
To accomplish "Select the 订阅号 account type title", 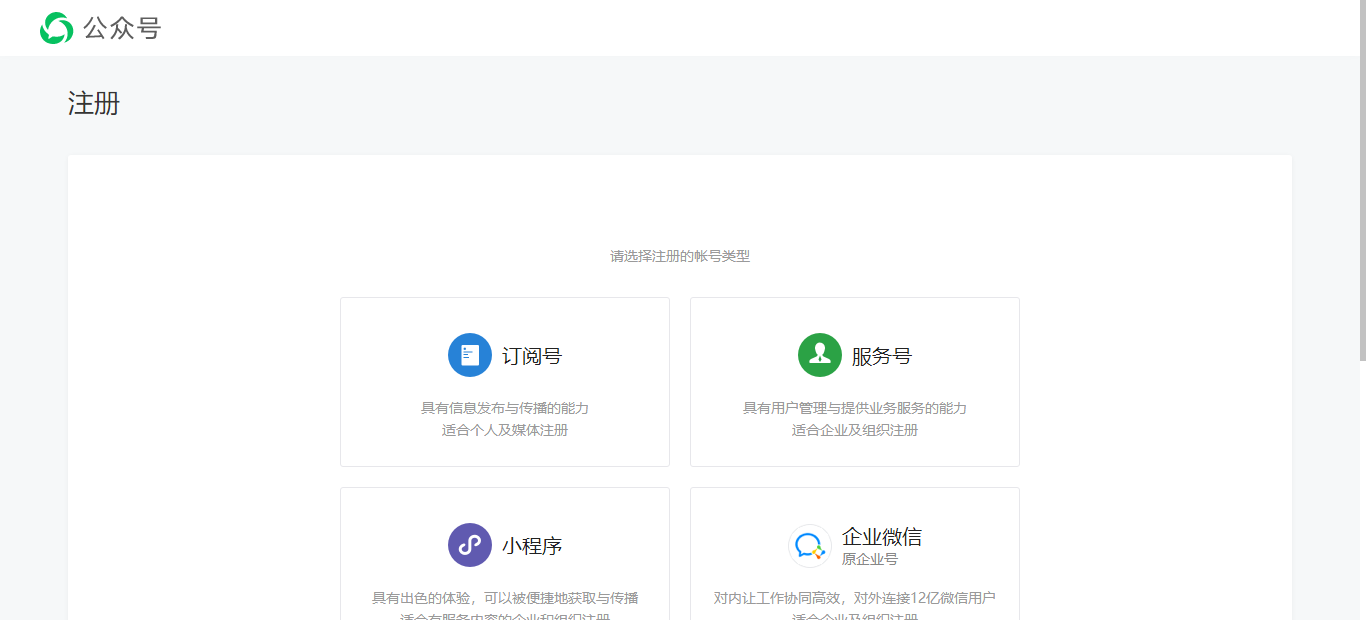I will click(532, 356).
